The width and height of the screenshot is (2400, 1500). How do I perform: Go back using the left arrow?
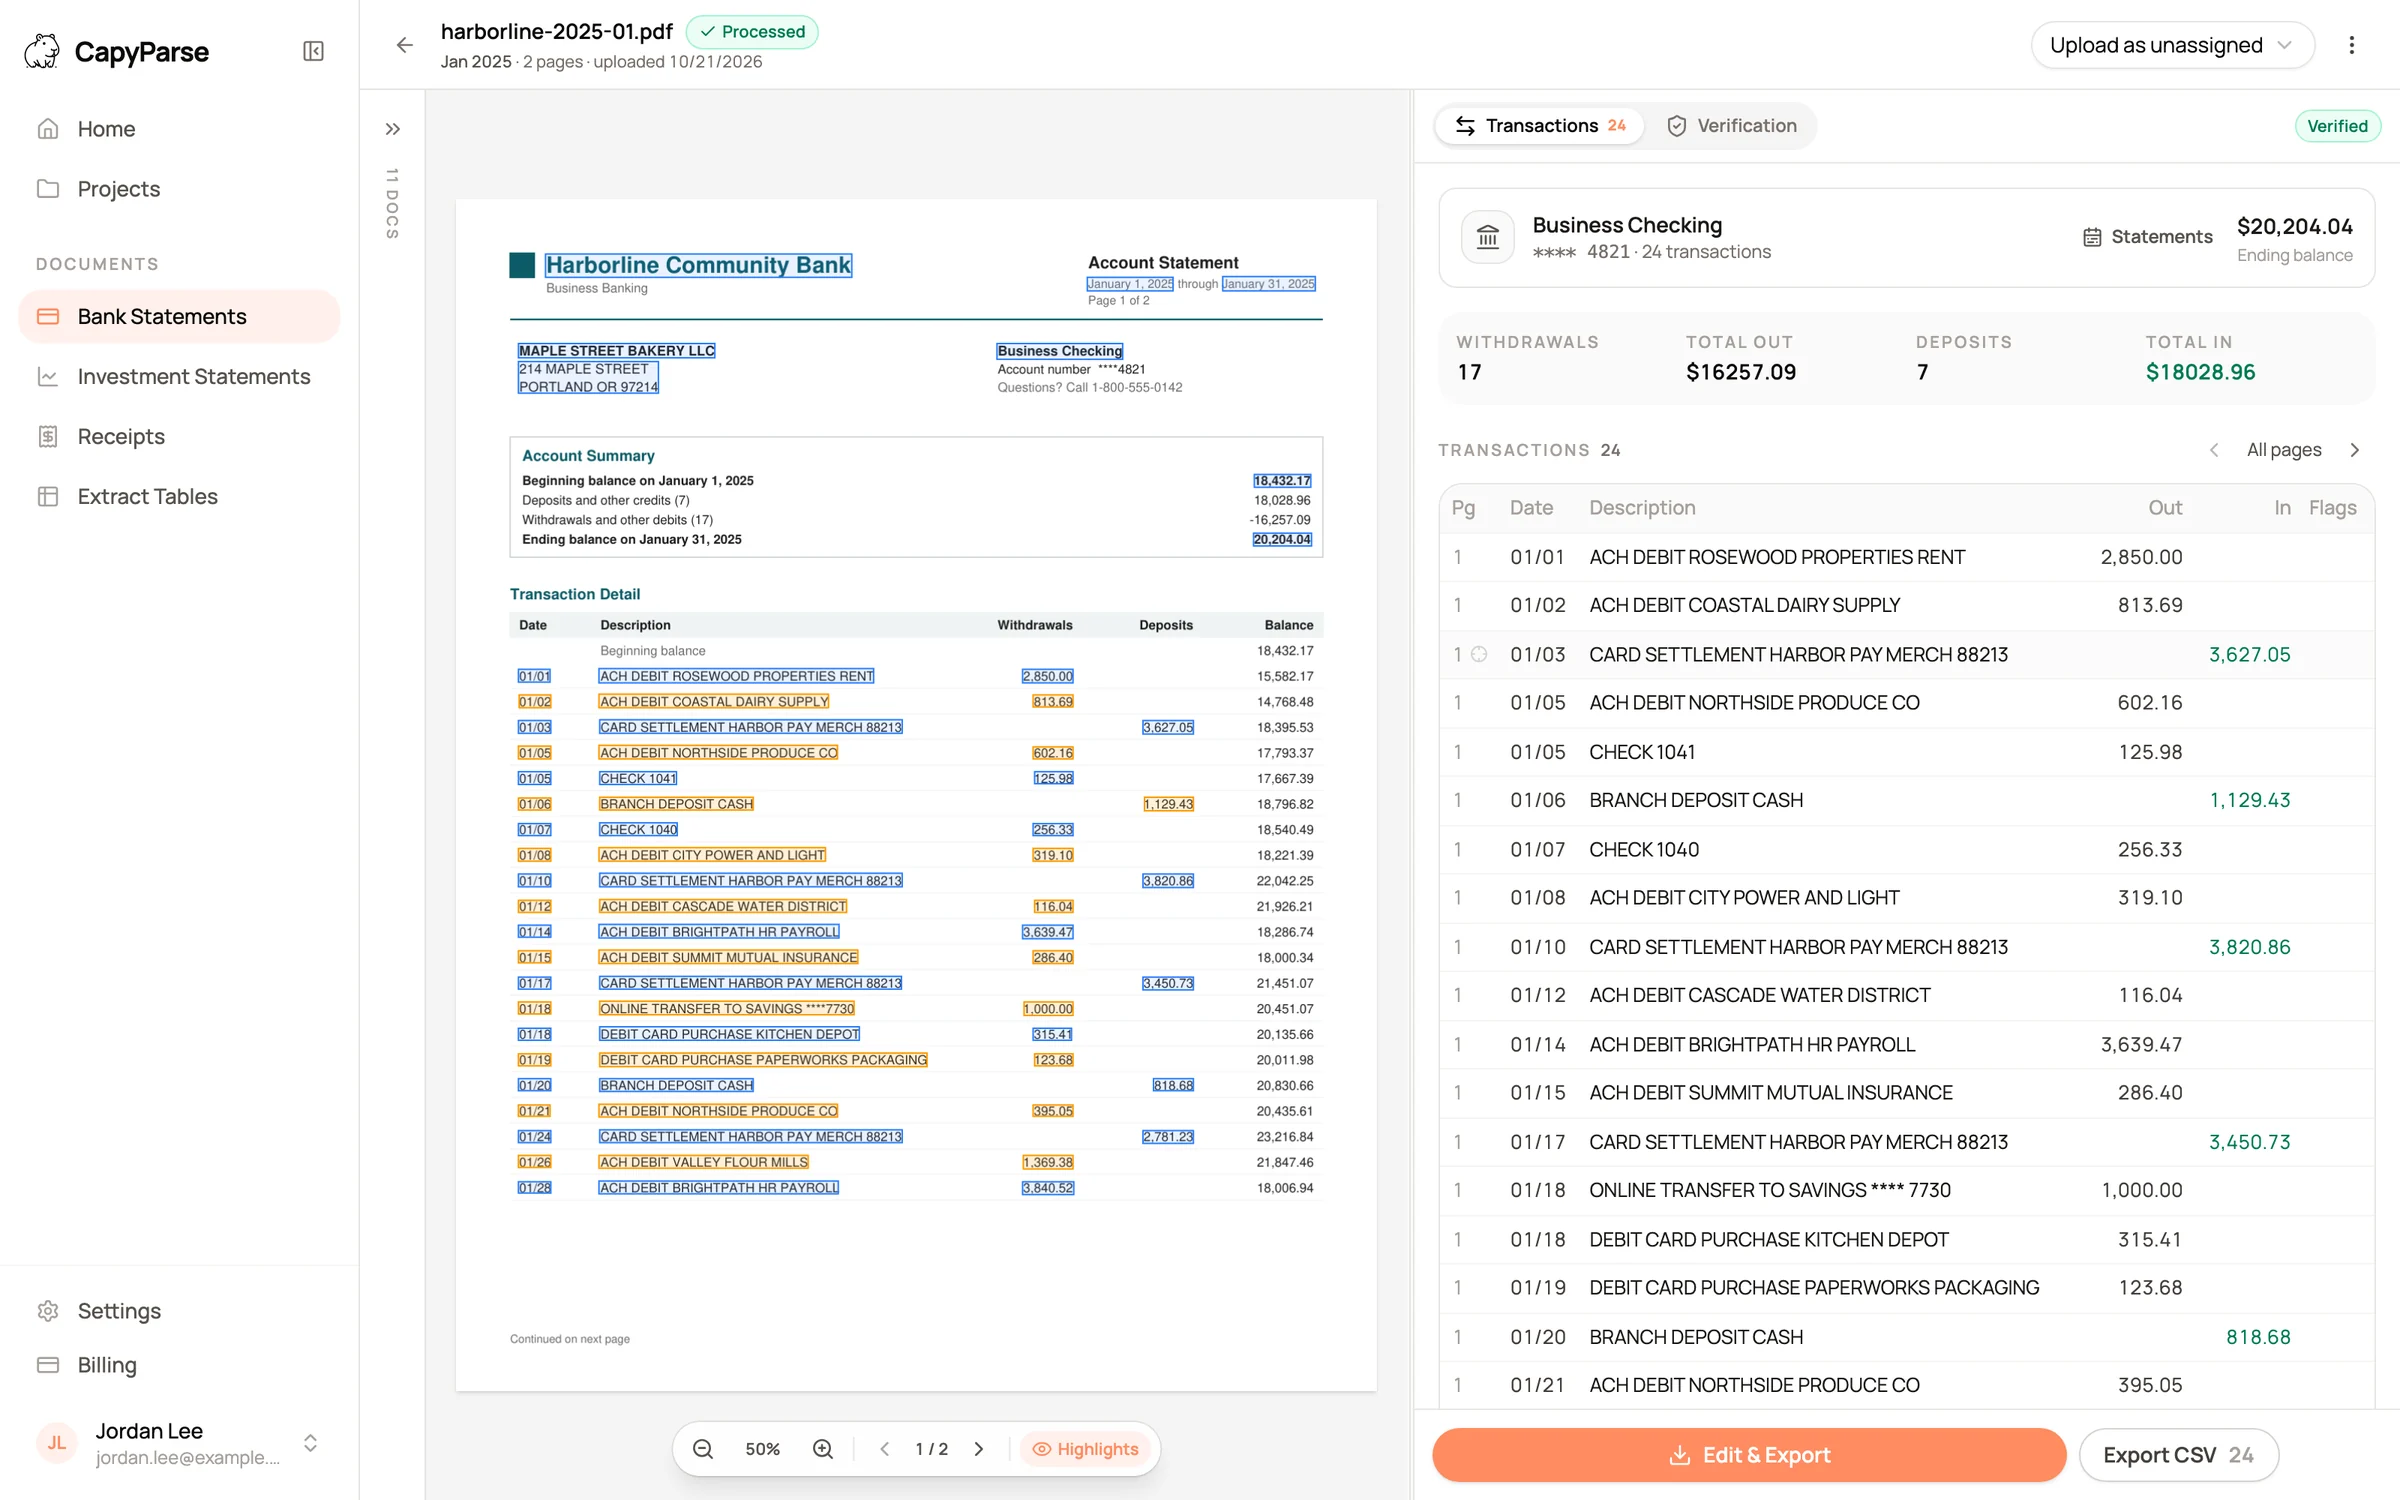404,45
